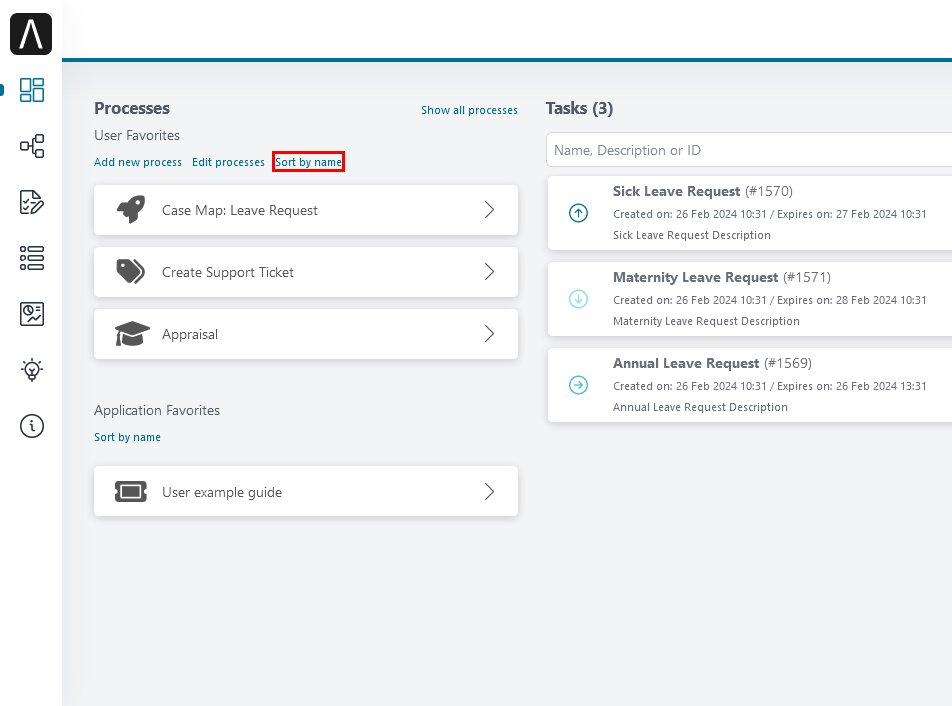This screenshot has width=952, height=706.
Task: Start the Case Map: Leave Request process
Action: click(306, 210)
